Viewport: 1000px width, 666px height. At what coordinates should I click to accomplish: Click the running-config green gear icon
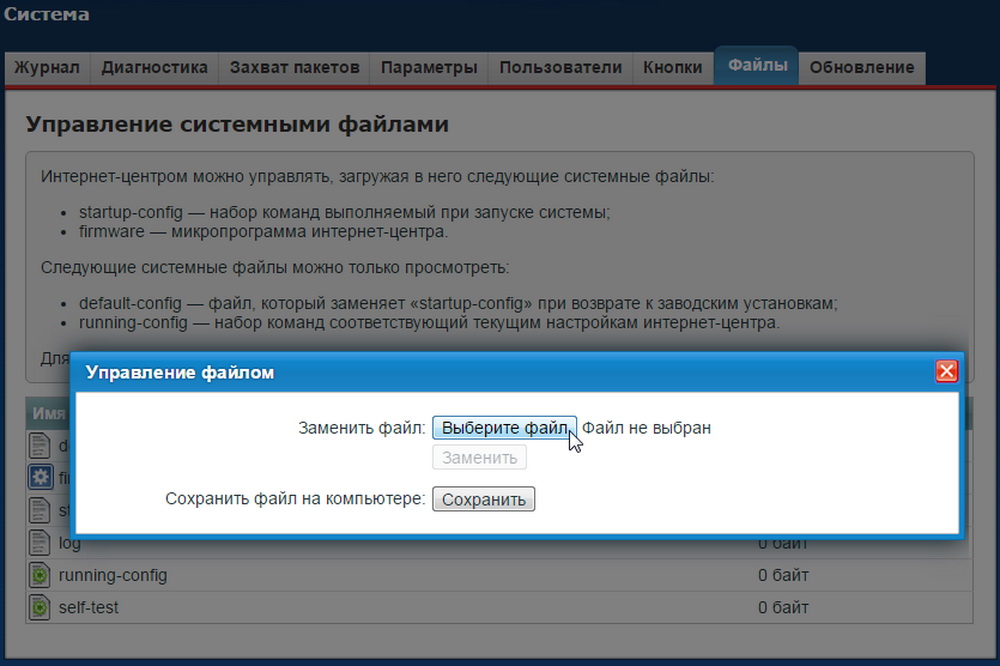(x=38, y=575)
